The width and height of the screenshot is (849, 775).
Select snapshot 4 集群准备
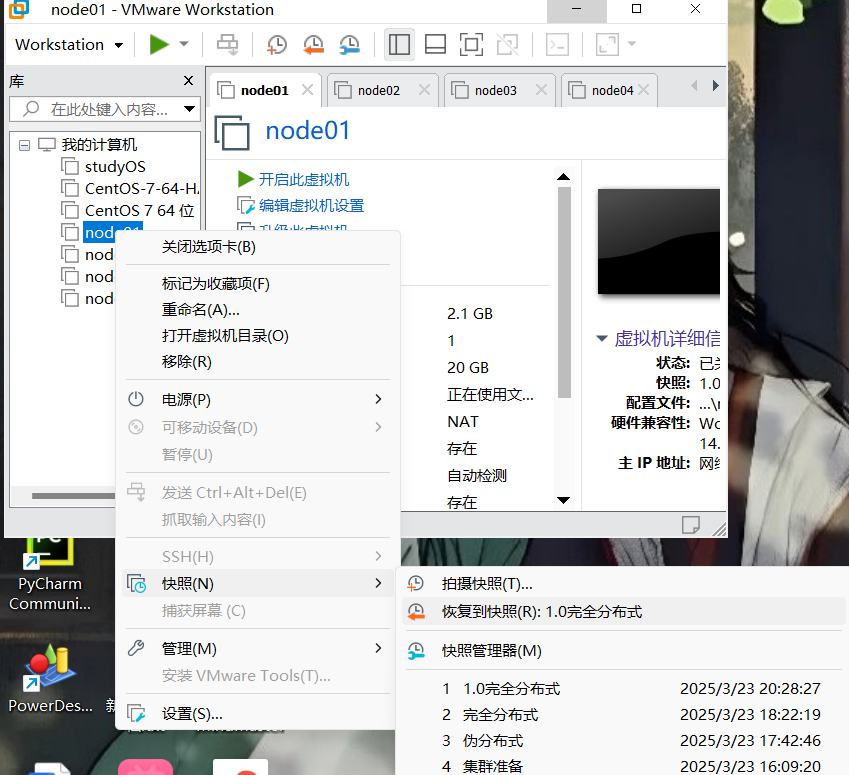(624, 766)
